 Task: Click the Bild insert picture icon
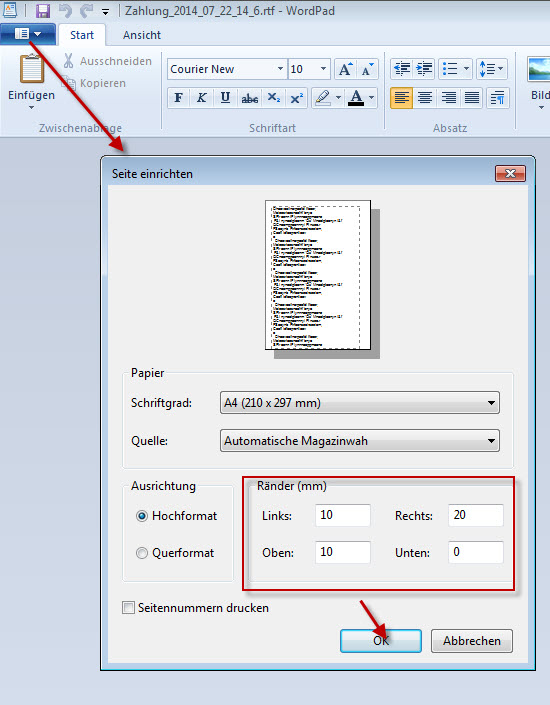(539, 69)
